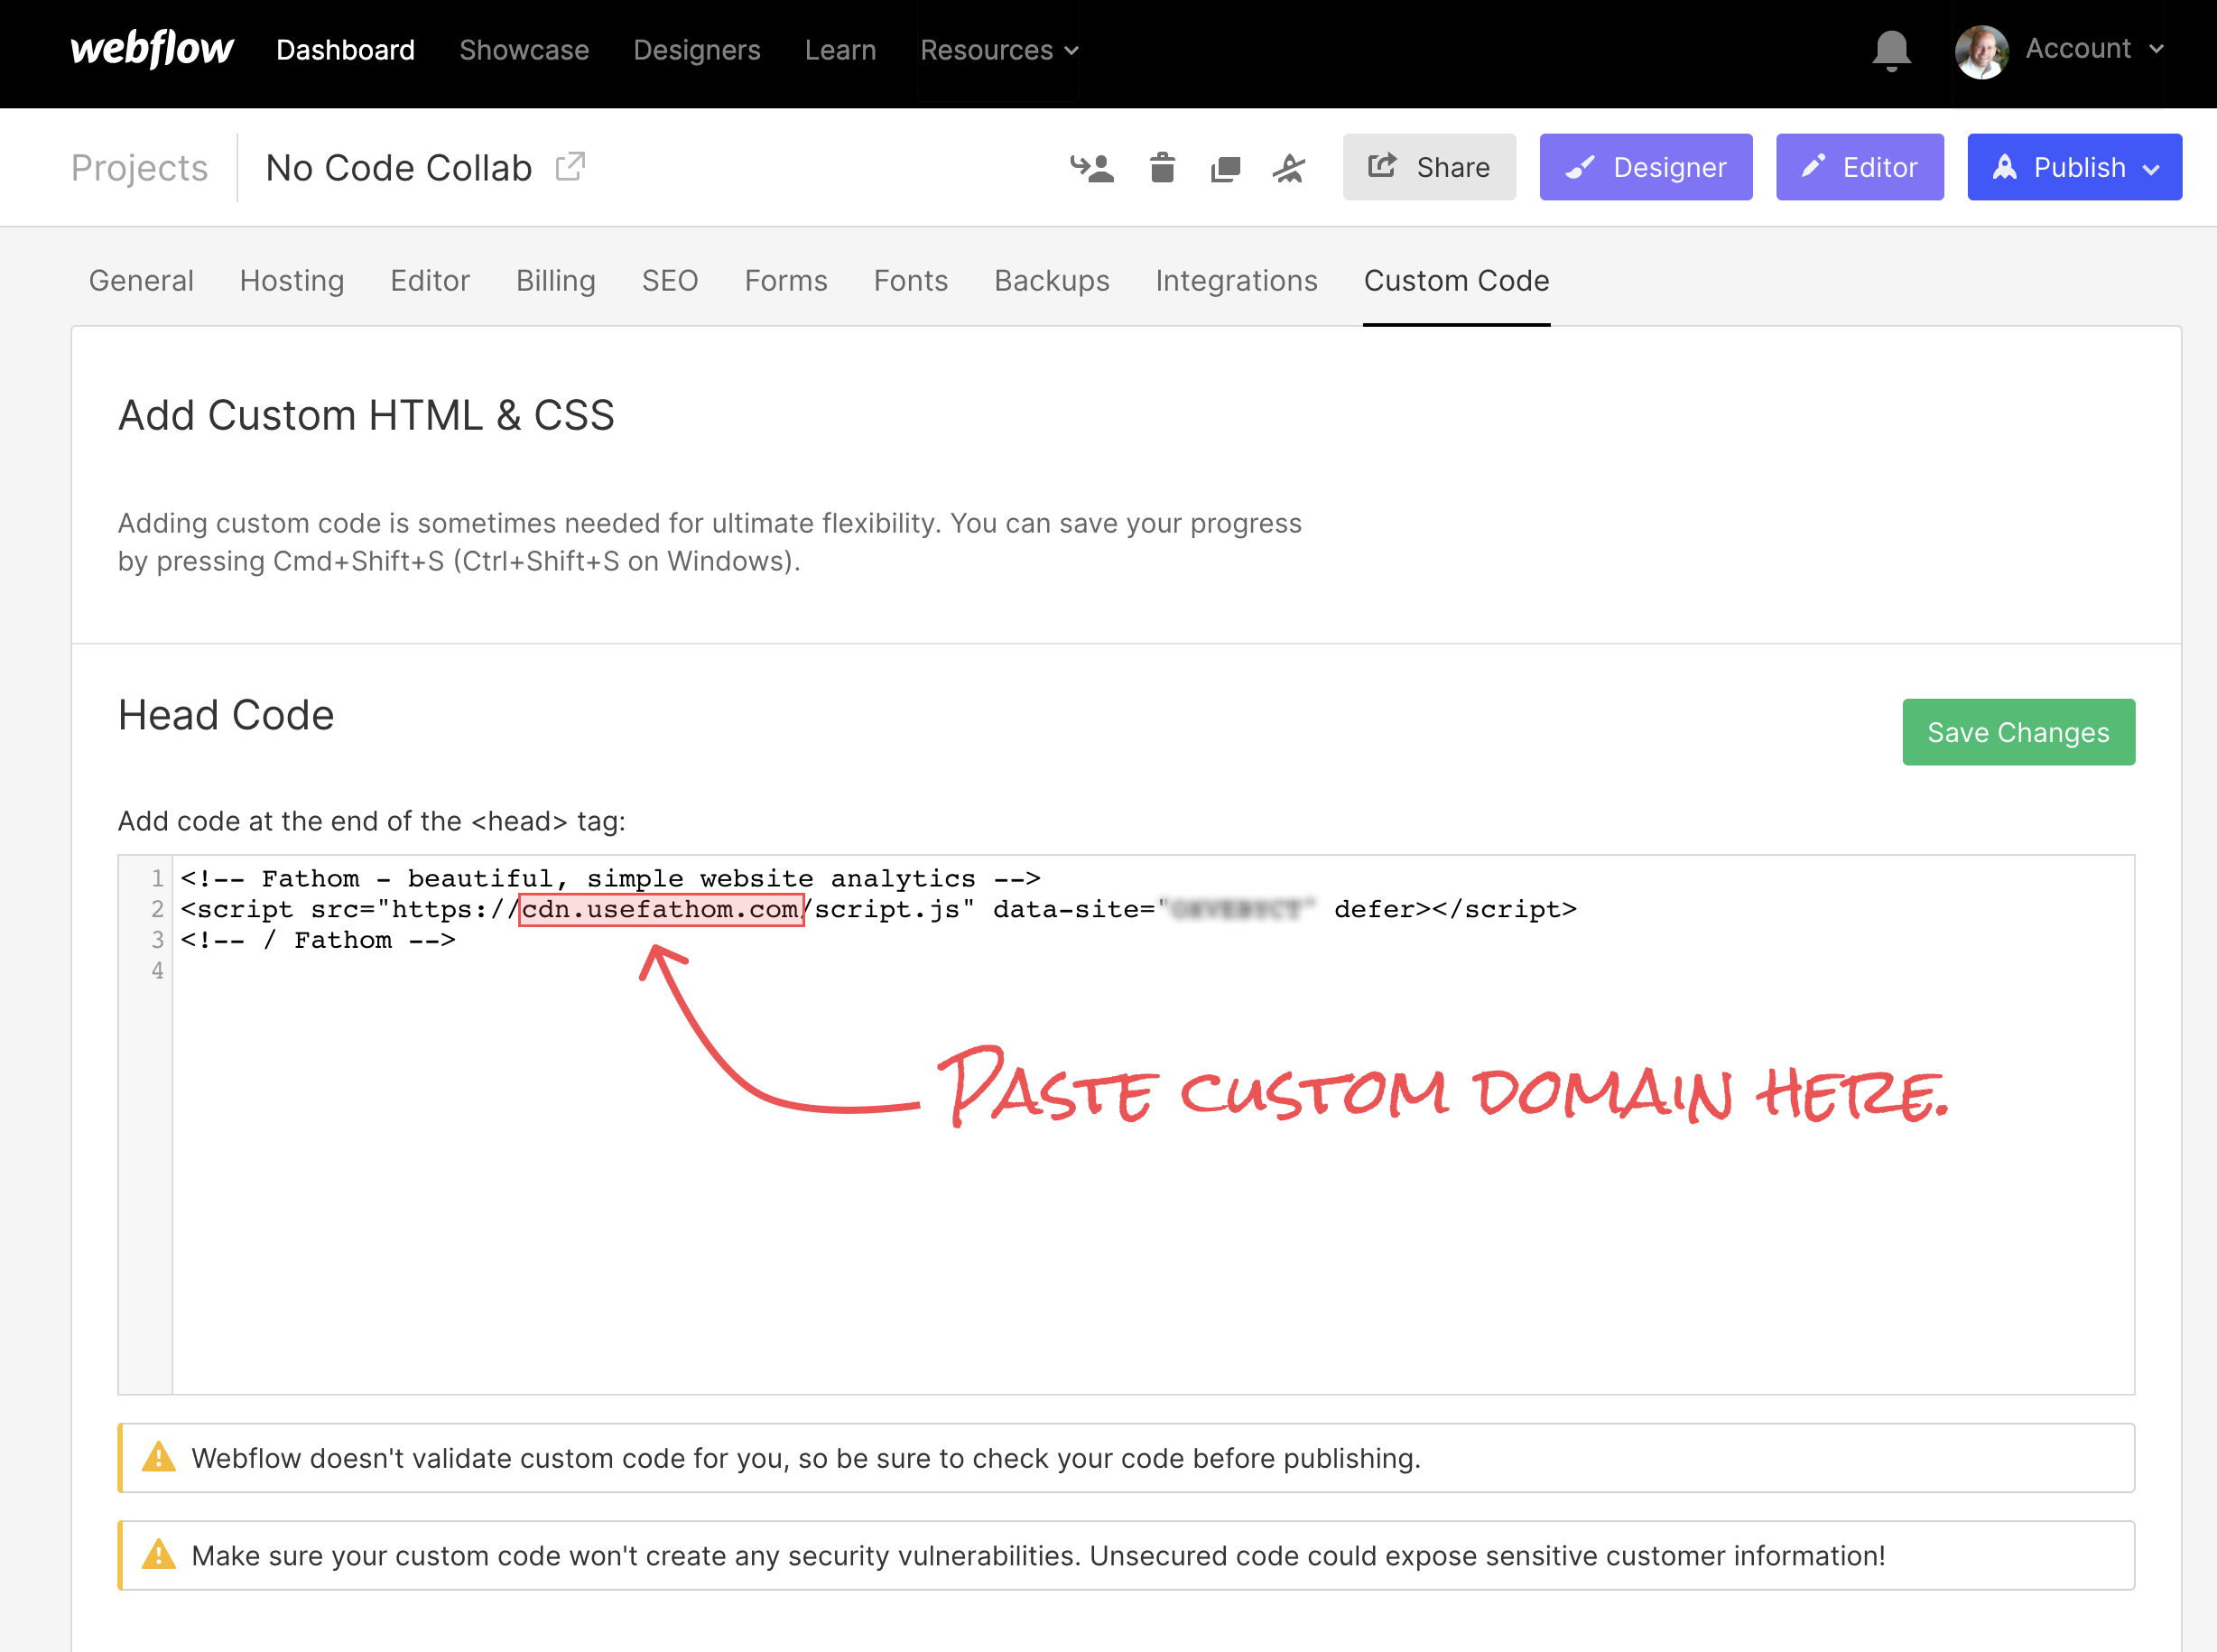Click the security warning triangle icon
The height and width of the screenshot is (1652, 2217).
pyautogui.click(x=158, y=1555)
